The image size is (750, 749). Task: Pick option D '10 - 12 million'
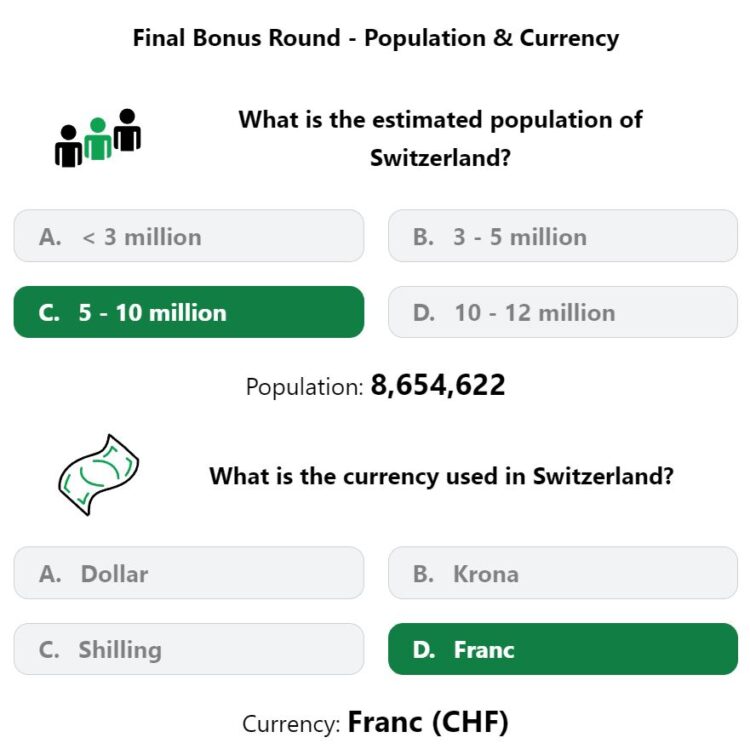(563, 312)
